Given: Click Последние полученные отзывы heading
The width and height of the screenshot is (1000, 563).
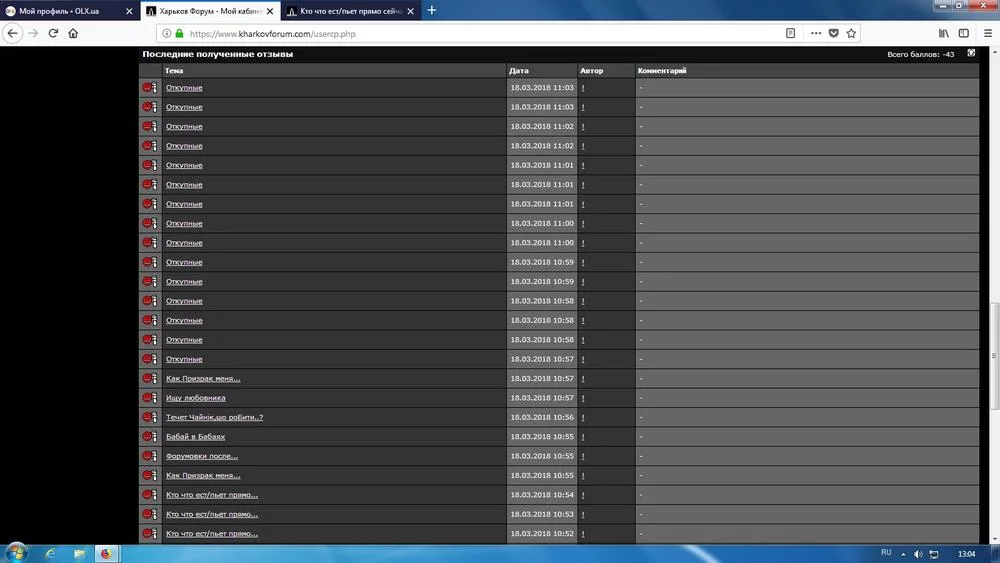Looking at the screenshot, I should point(217,54).
